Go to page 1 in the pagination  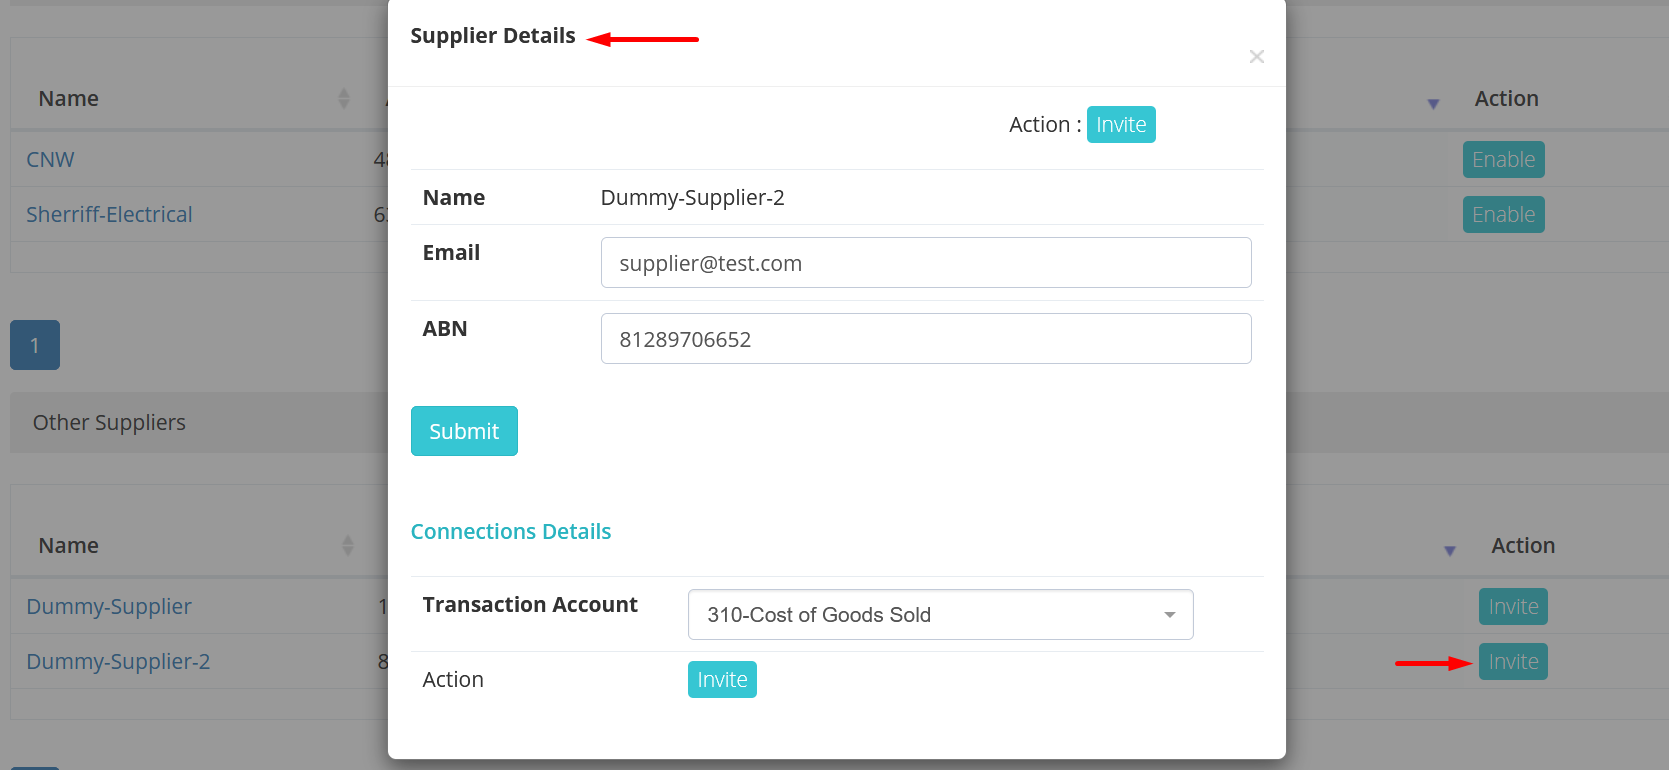coord(35,345)
